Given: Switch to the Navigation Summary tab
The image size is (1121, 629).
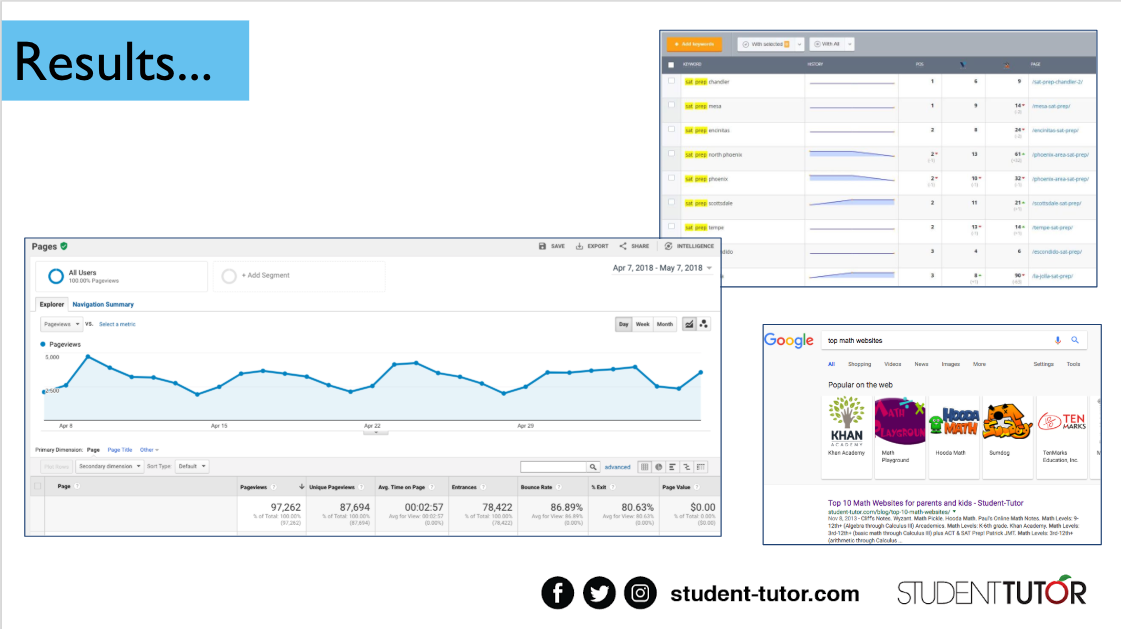Looking at the screenshot, I should [x=103, y=304].
